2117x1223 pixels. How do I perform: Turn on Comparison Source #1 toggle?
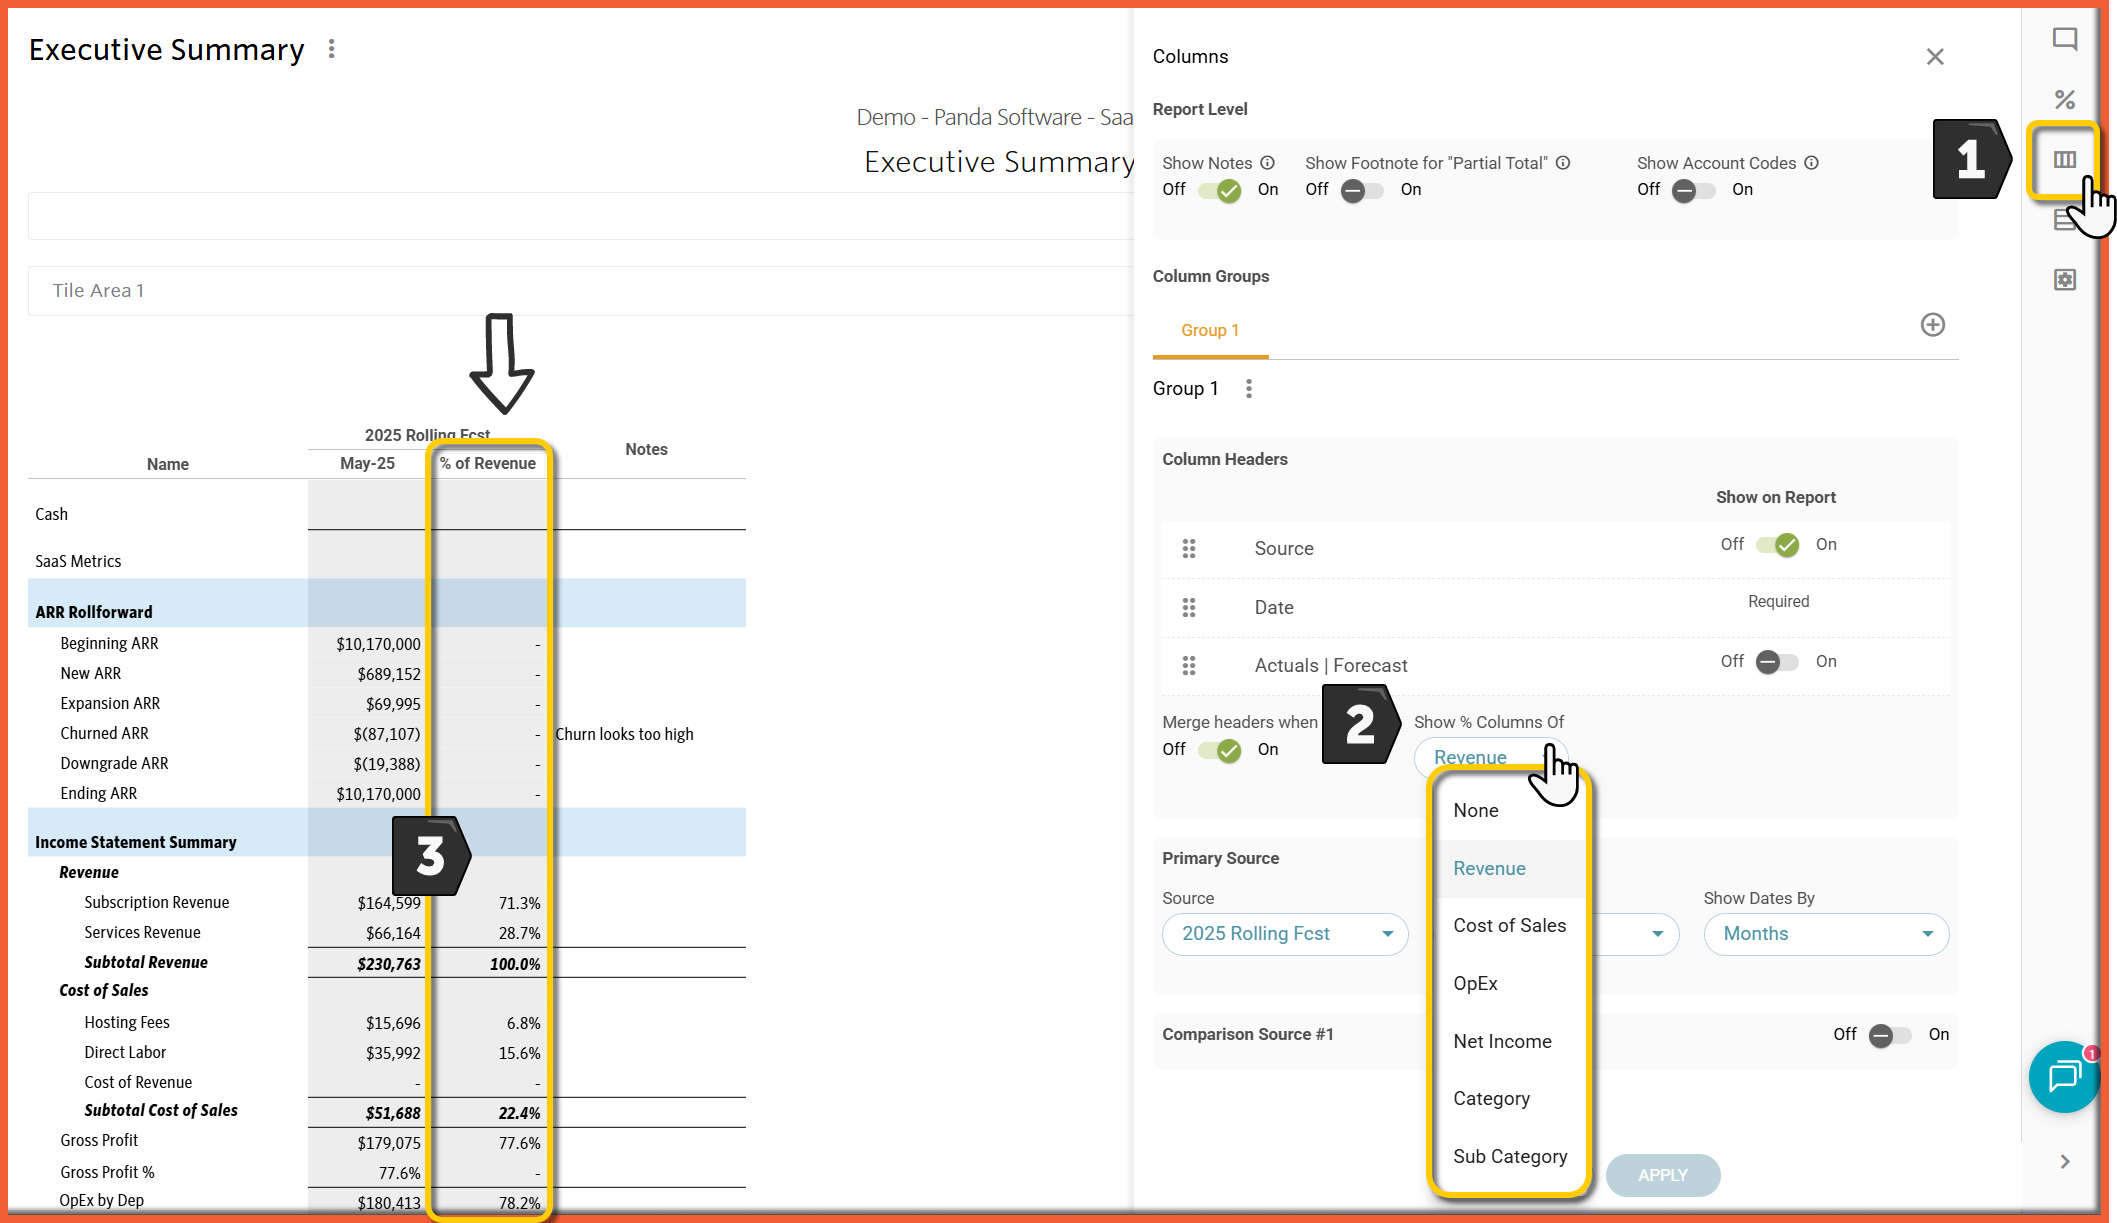1890,1035
